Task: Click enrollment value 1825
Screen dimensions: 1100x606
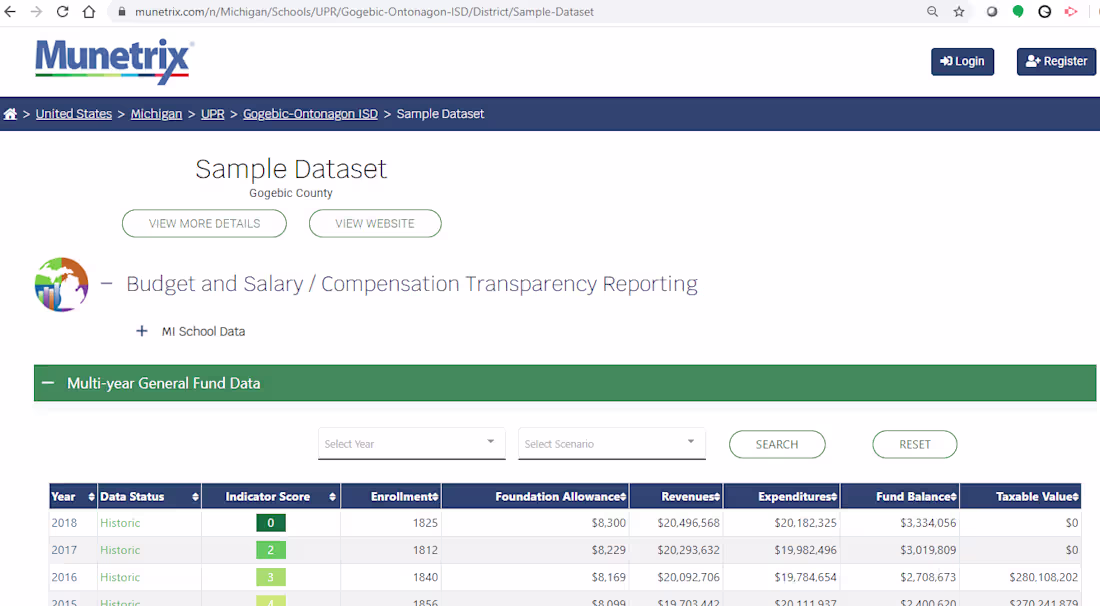Action: (425, 523)
